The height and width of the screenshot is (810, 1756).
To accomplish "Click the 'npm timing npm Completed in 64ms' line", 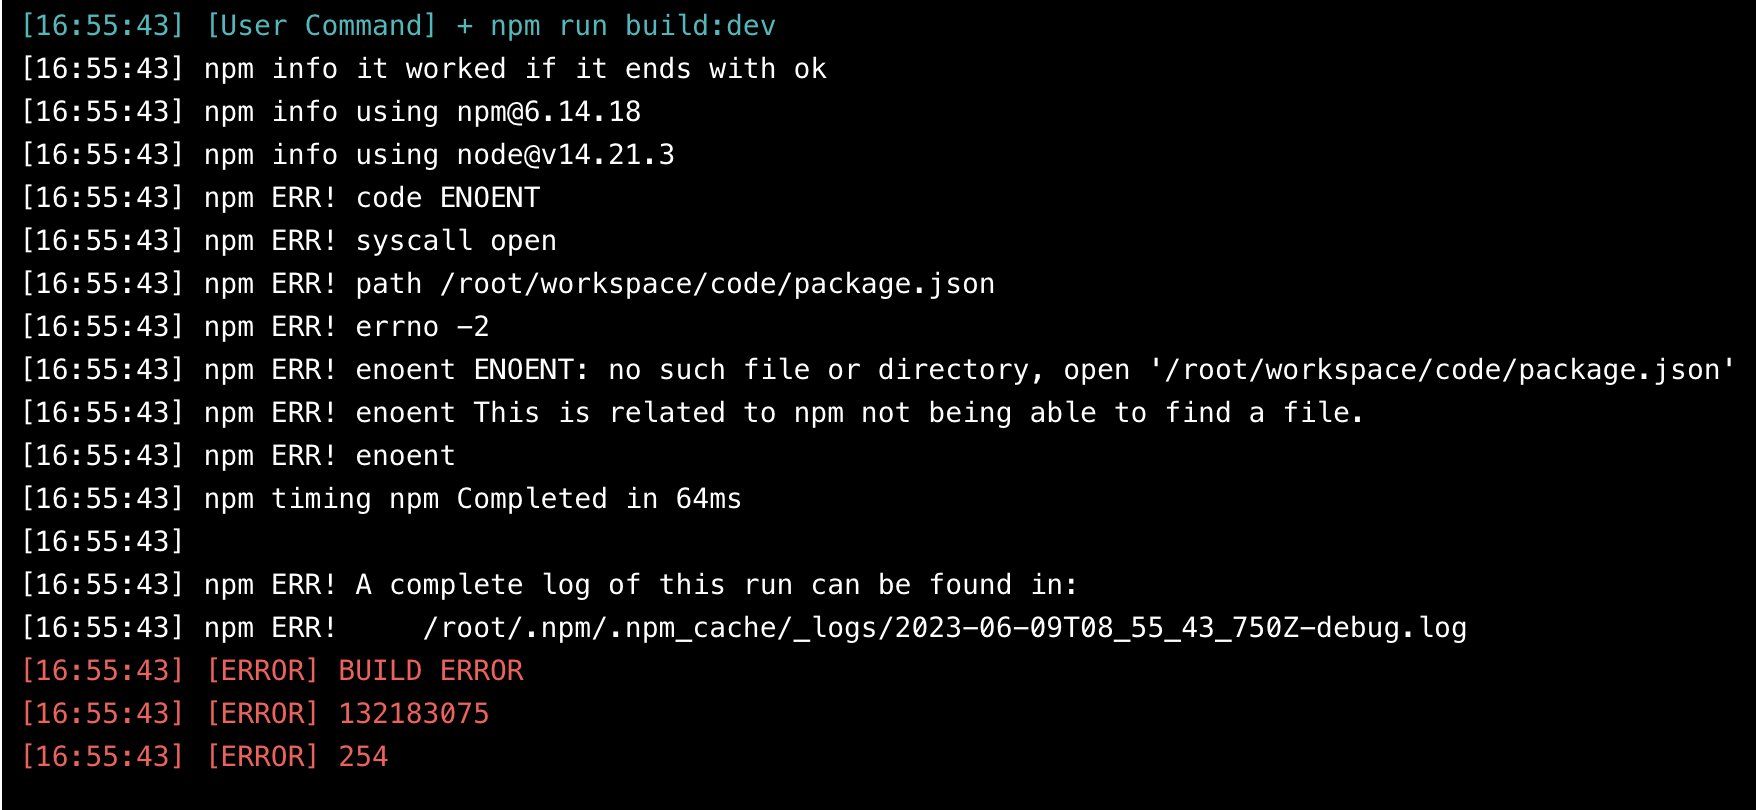I will pyautogui.click(x=381, y=499).
